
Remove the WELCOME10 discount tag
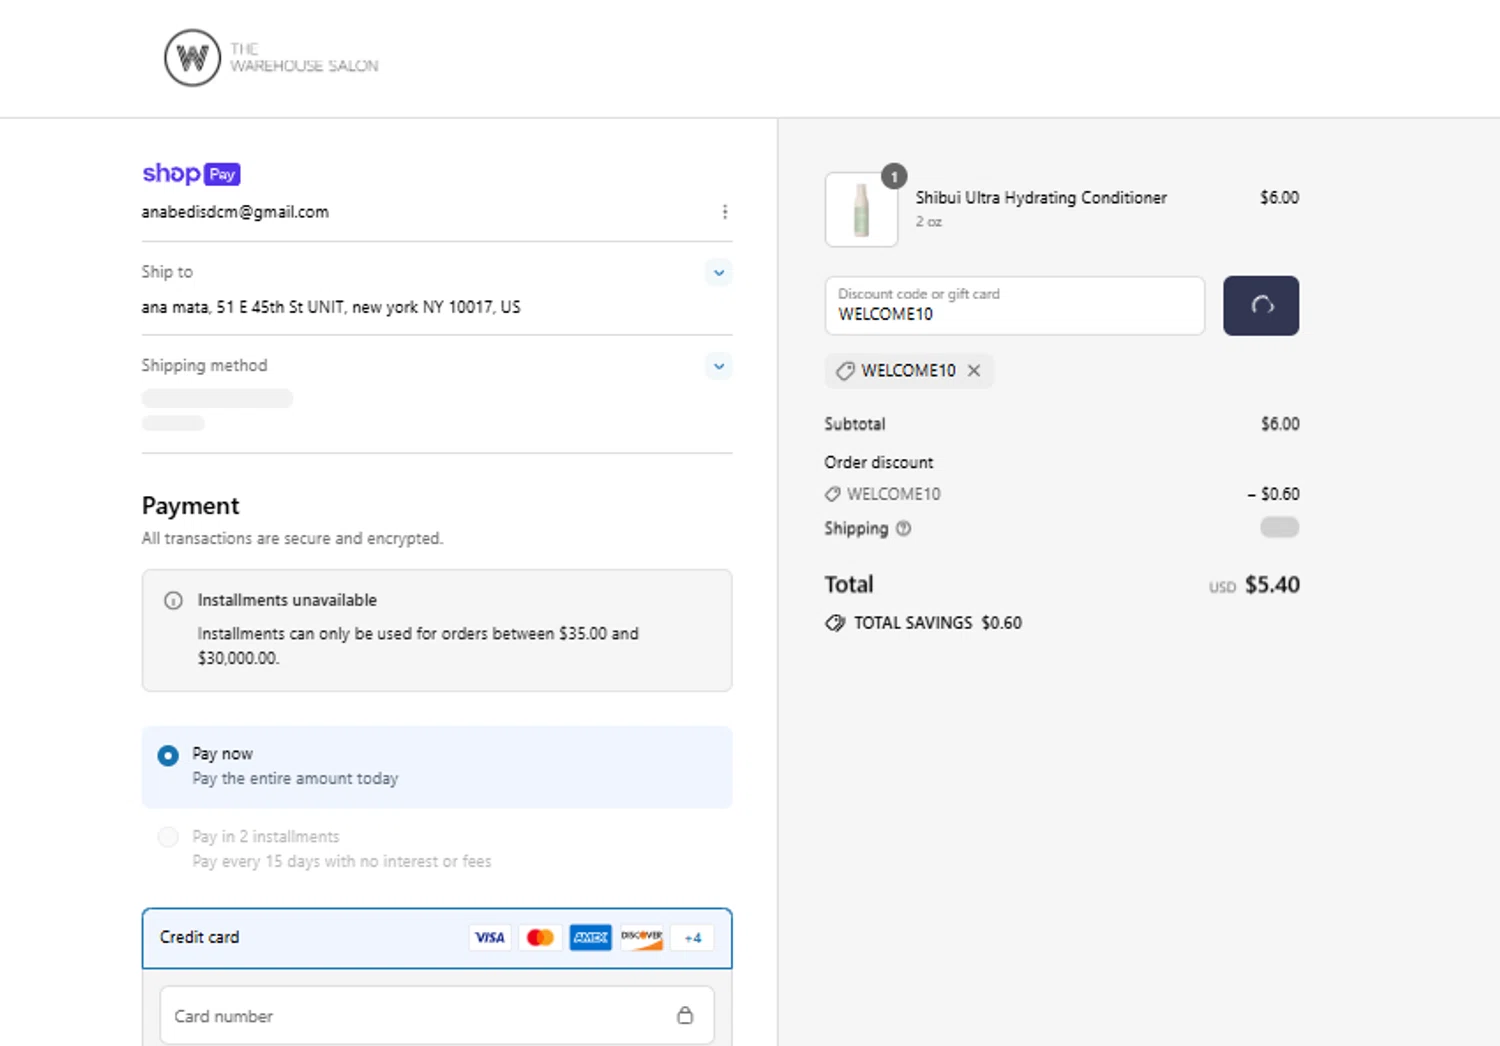974,371
